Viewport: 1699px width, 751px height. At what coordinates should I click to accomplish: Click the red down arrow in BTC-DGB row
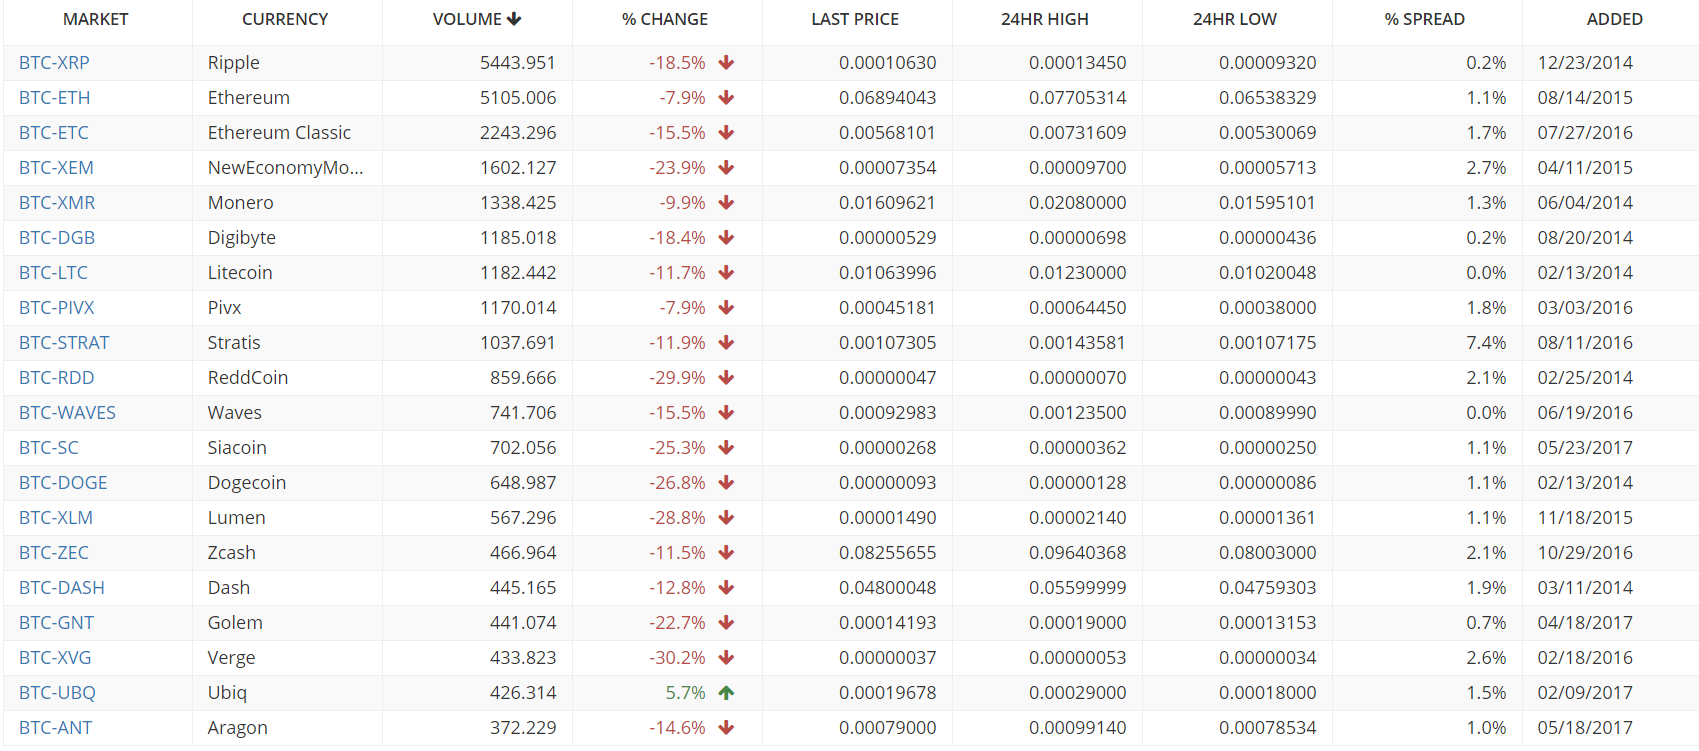[726, 238]
